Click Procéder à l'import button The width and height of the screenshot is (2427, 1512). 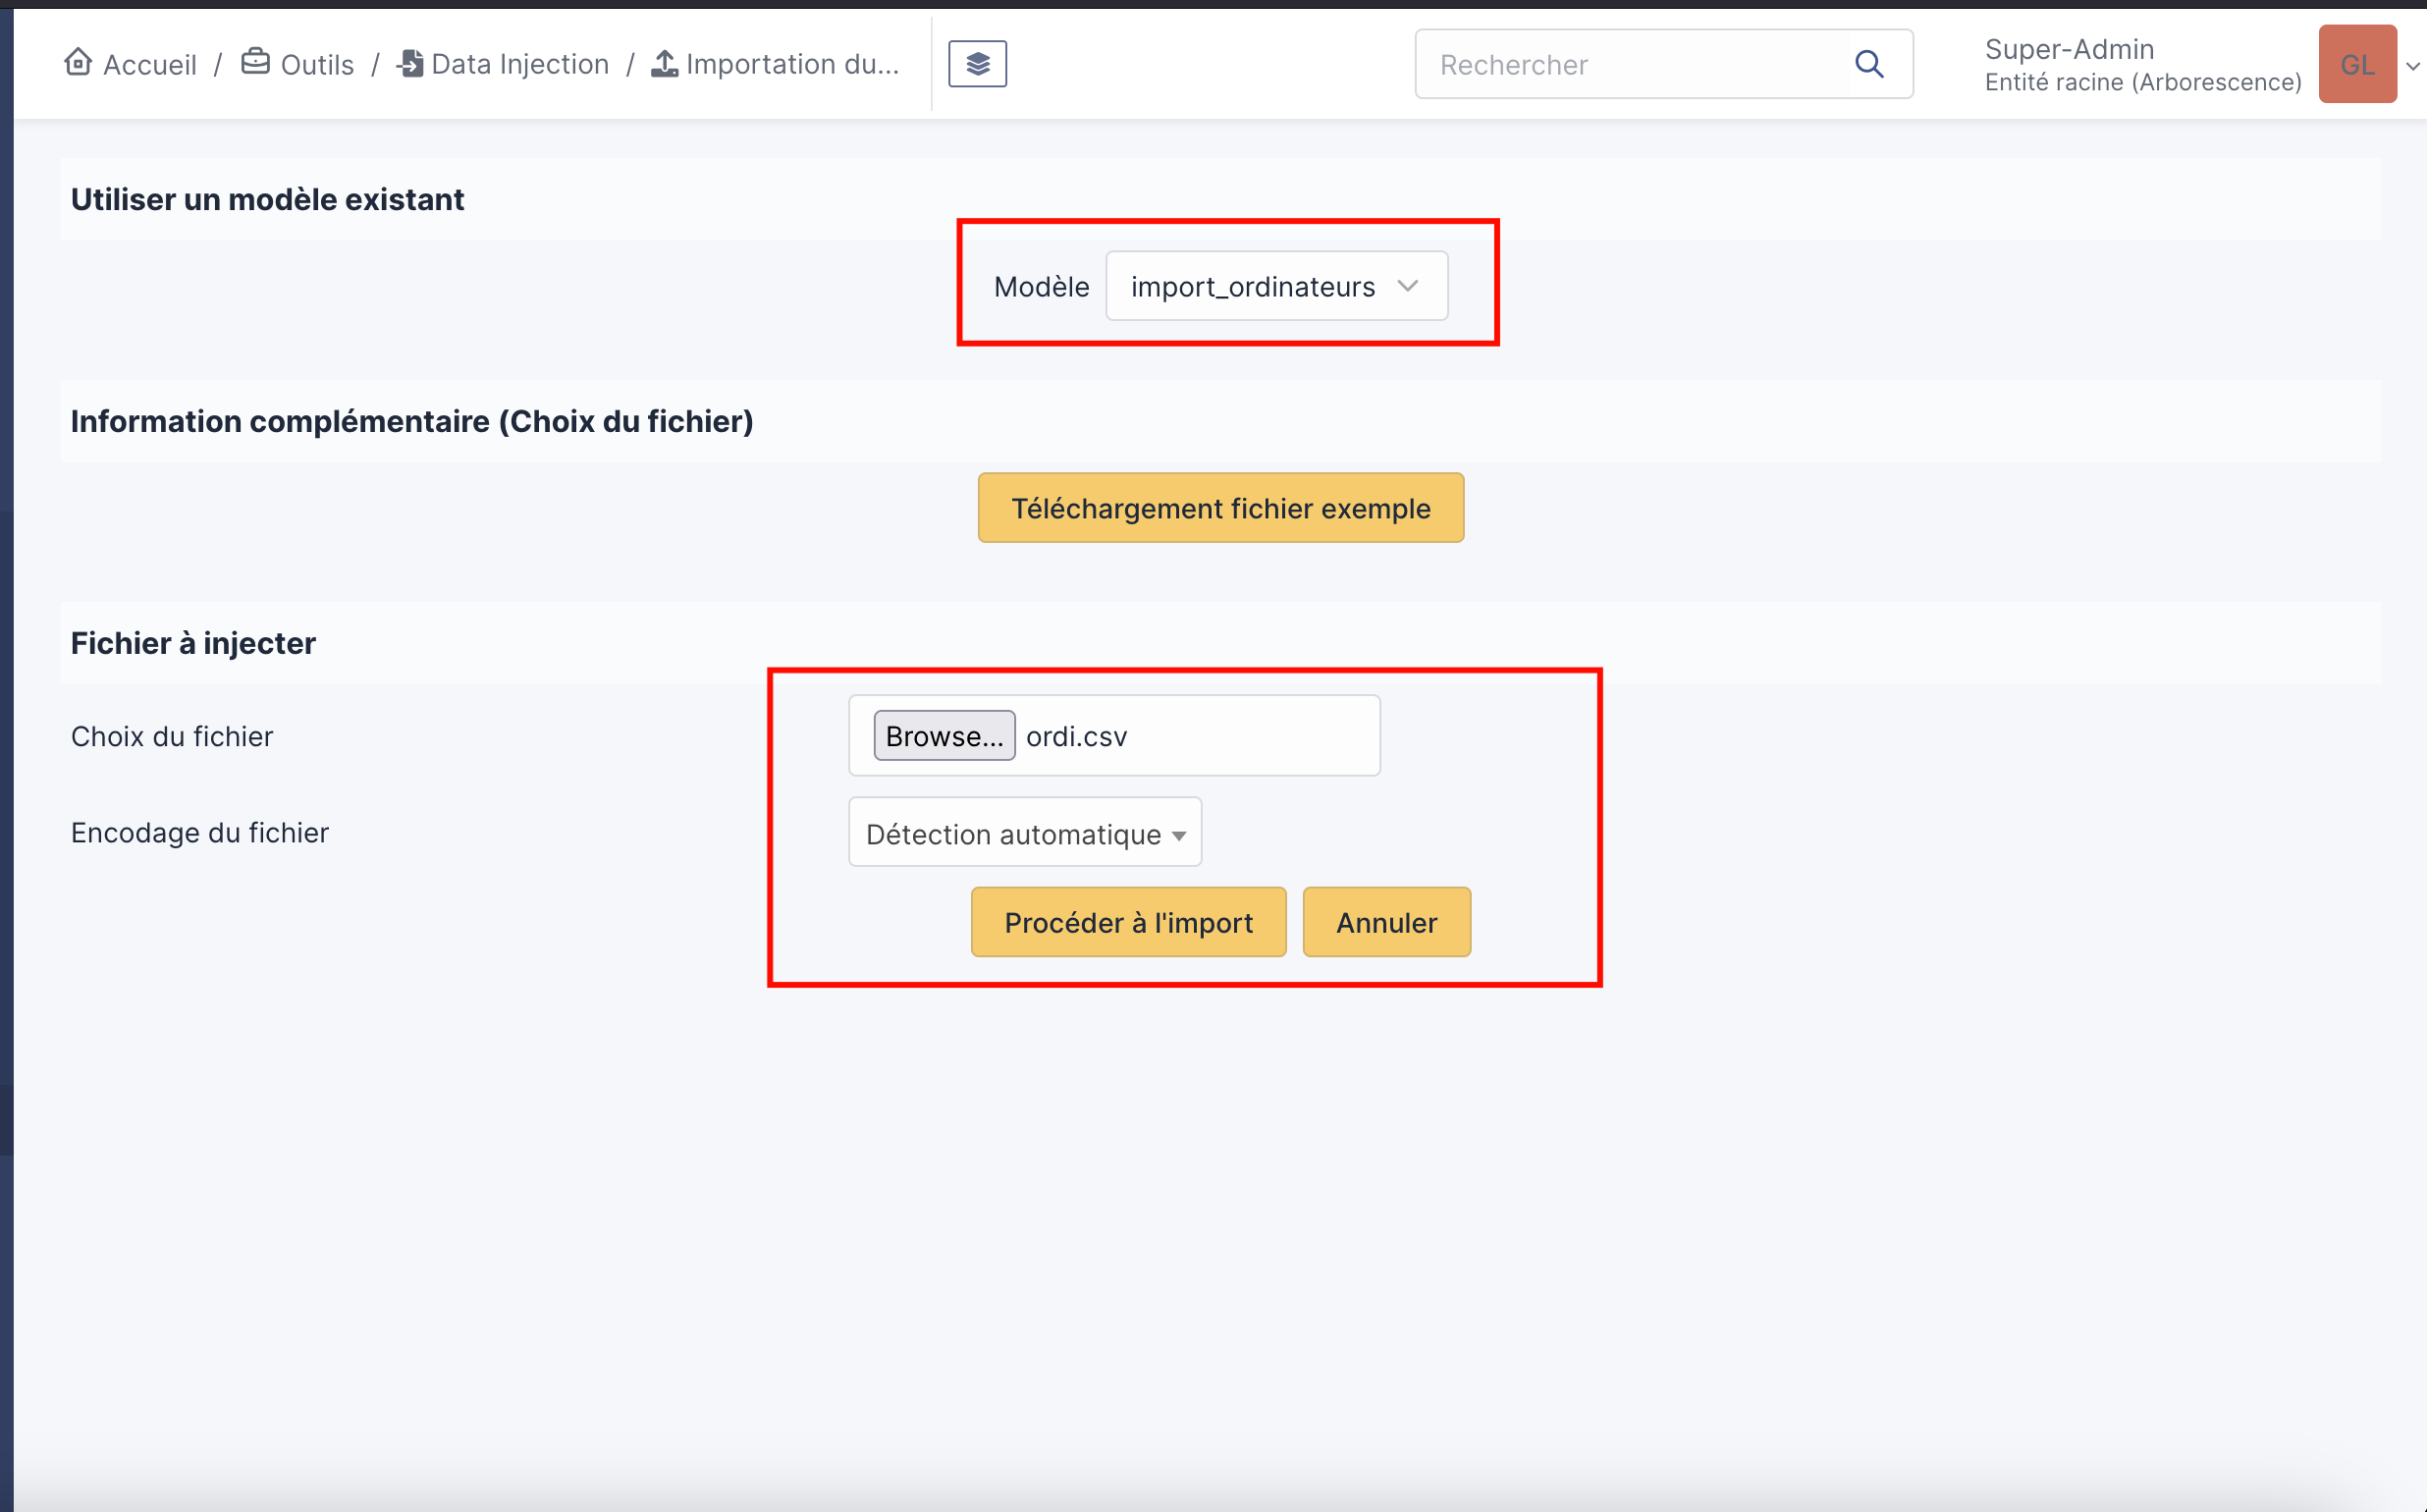[1128, 922]
